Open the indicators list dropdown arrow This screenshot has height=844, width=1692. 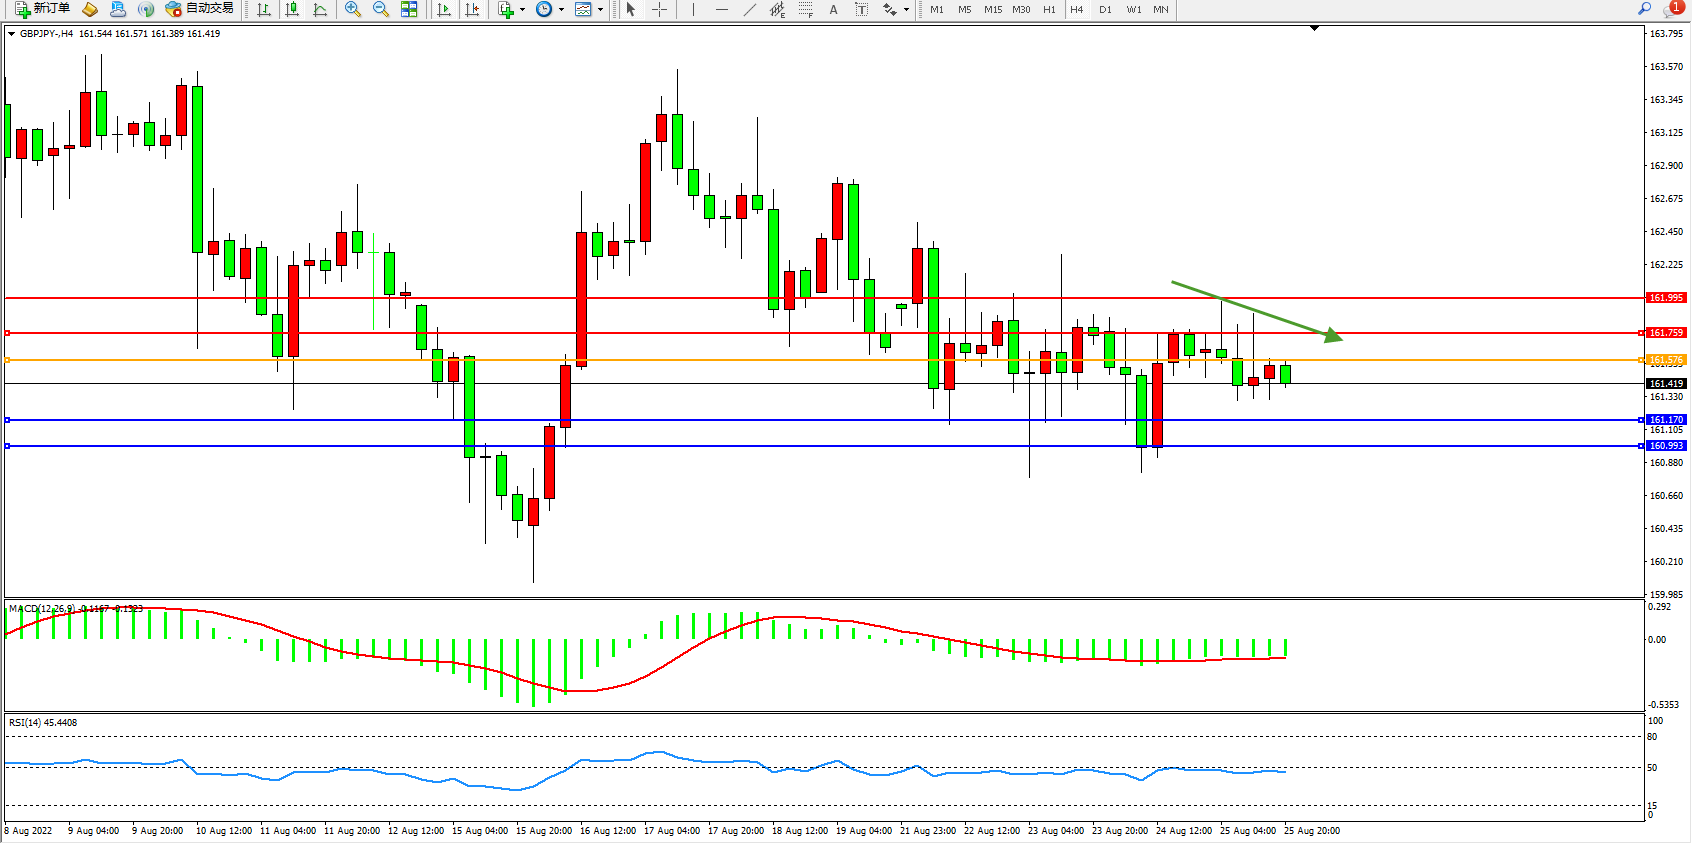[x=522, y=9]
